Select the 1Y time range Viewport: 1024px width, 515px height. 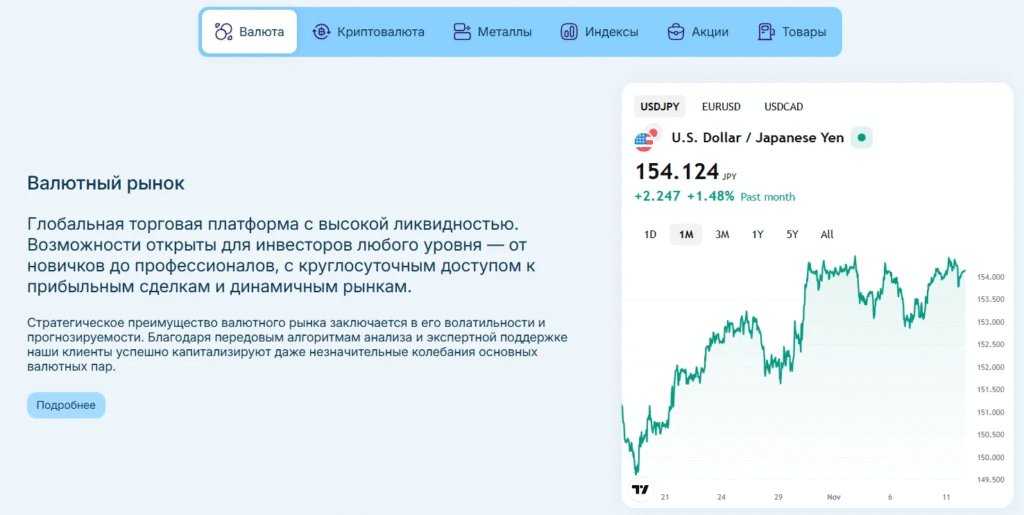[x=758, y=235]
